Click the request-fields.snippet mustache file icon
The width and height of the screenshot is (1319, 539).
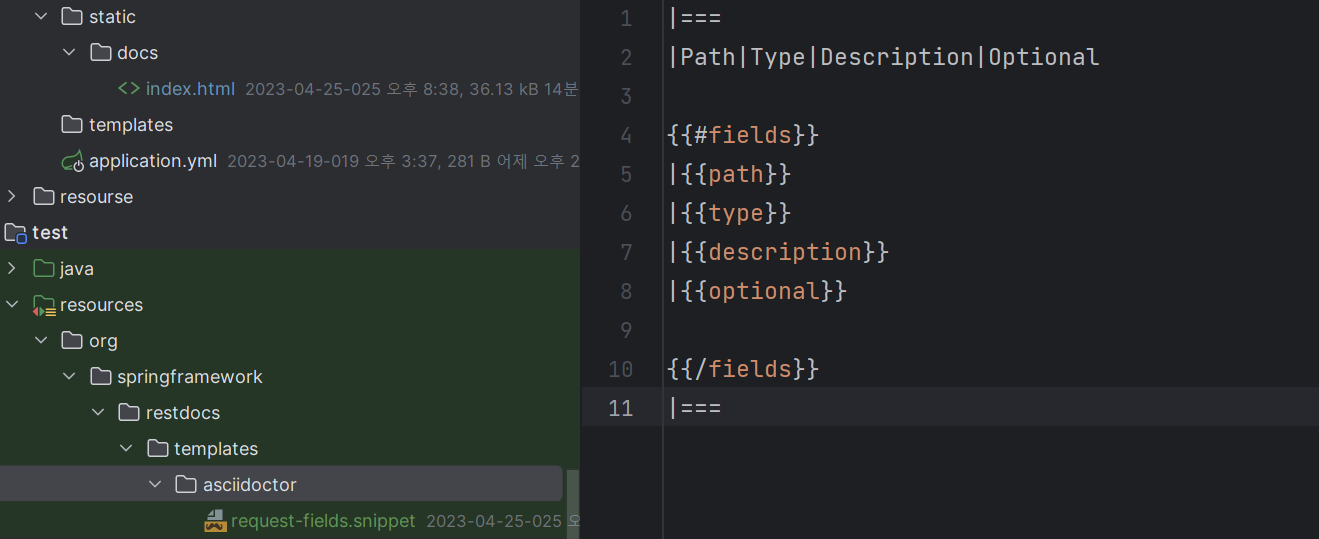215,520
